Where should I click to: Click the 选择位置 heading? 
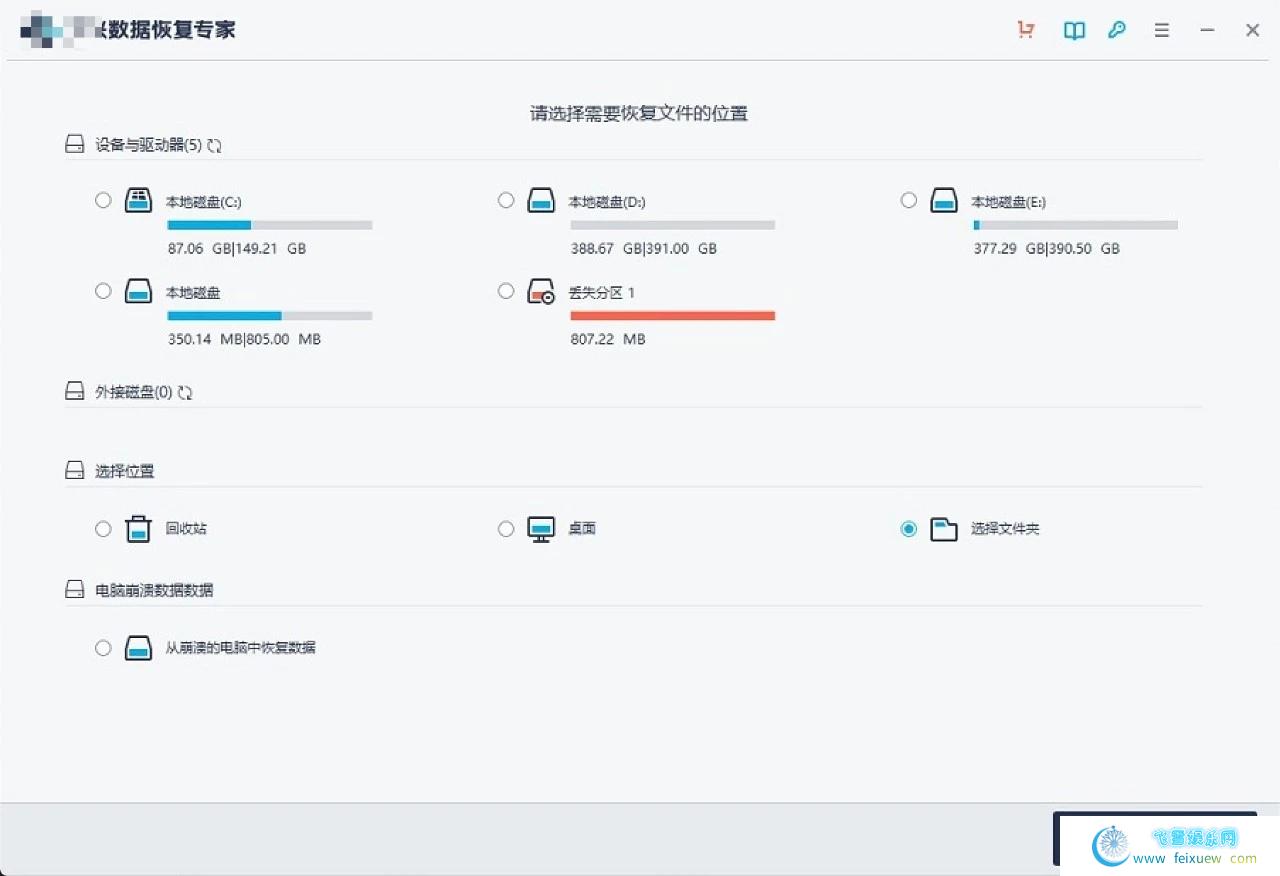point(125,471)
